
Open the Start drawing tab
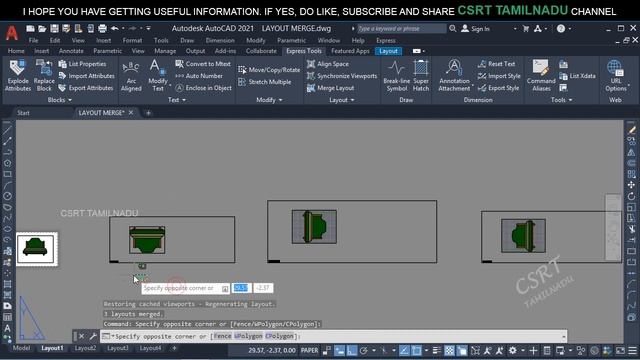coord(23,113)
